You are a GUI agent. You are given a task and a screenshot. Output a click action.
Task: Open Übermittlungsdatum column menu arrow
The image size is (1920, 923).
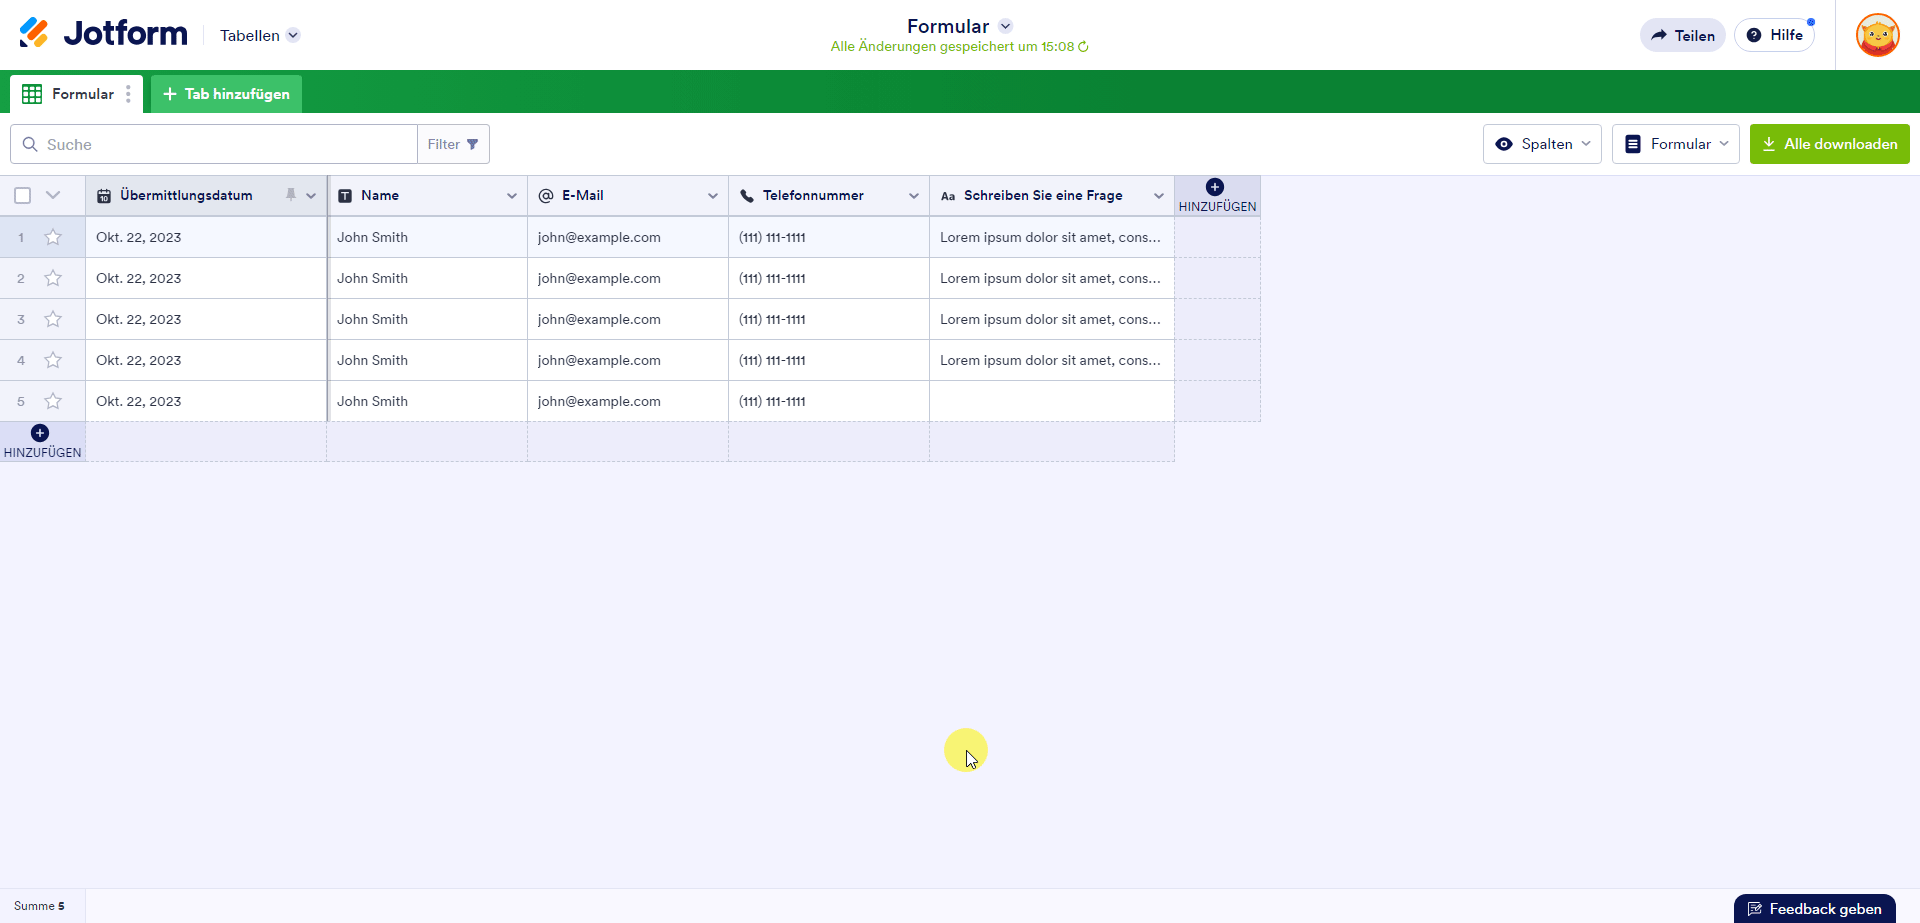pos(311,196)
